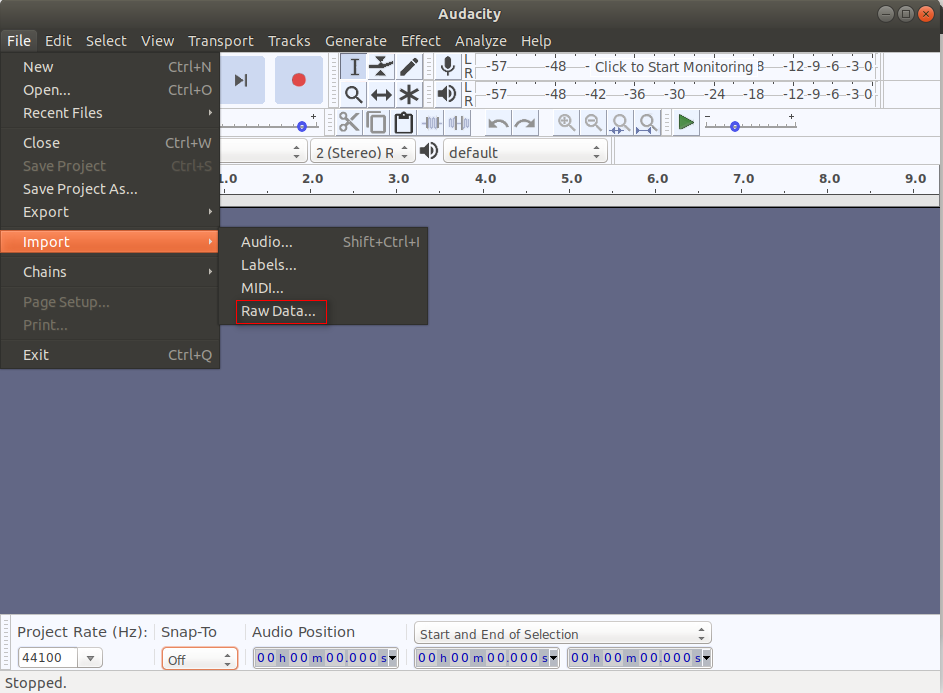
Task: Select the Envelope tool
Action: coord(381,67)
